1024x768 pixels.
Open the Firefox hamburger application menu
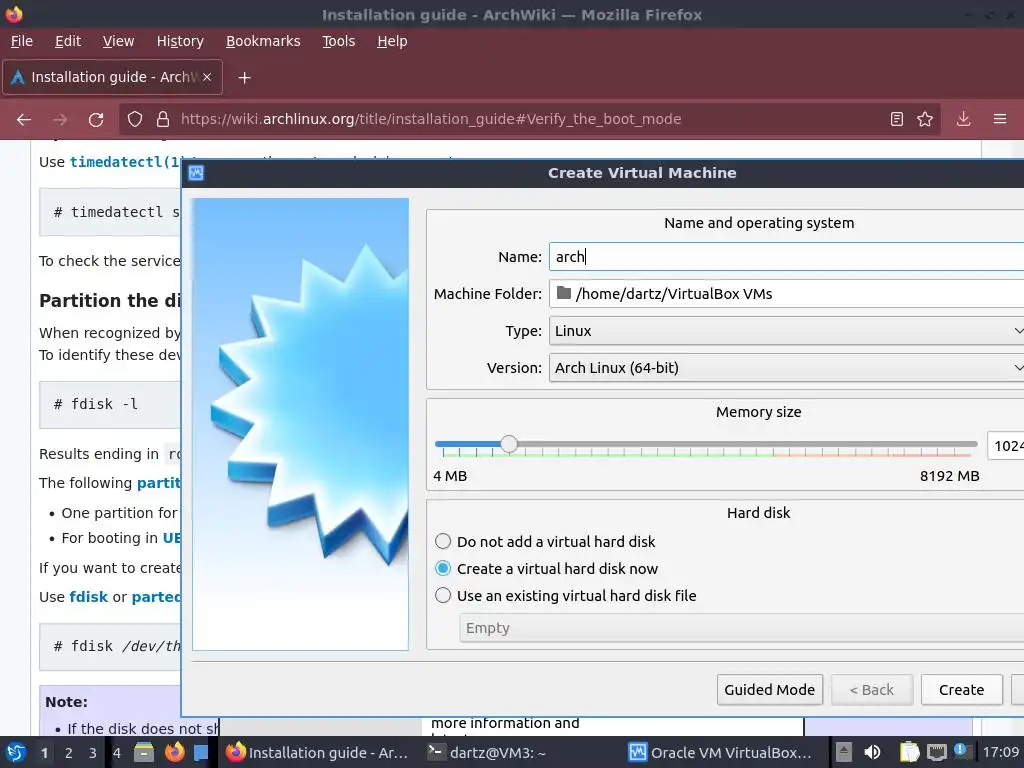coord(1000,119)
